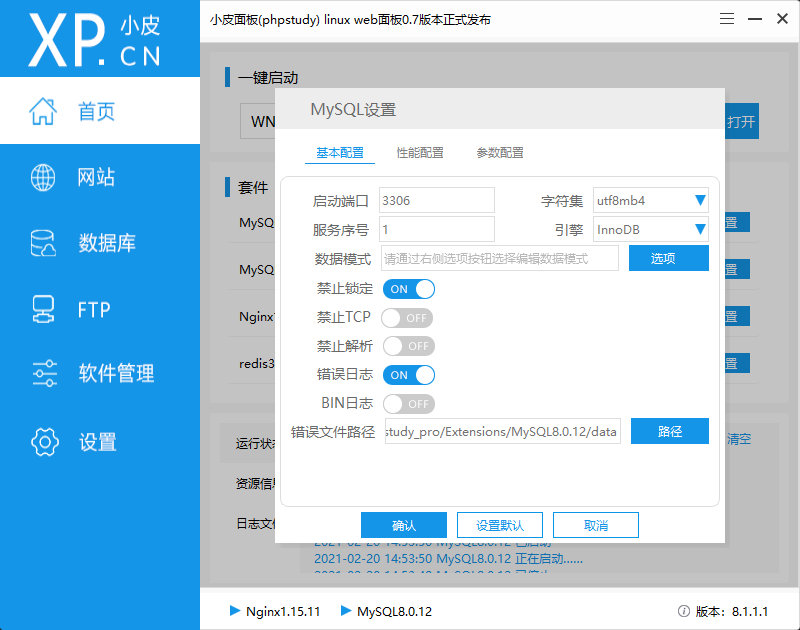Screen dimensions: 800x630
Task: Close the phpstudy window
Action: pos(782,19)
